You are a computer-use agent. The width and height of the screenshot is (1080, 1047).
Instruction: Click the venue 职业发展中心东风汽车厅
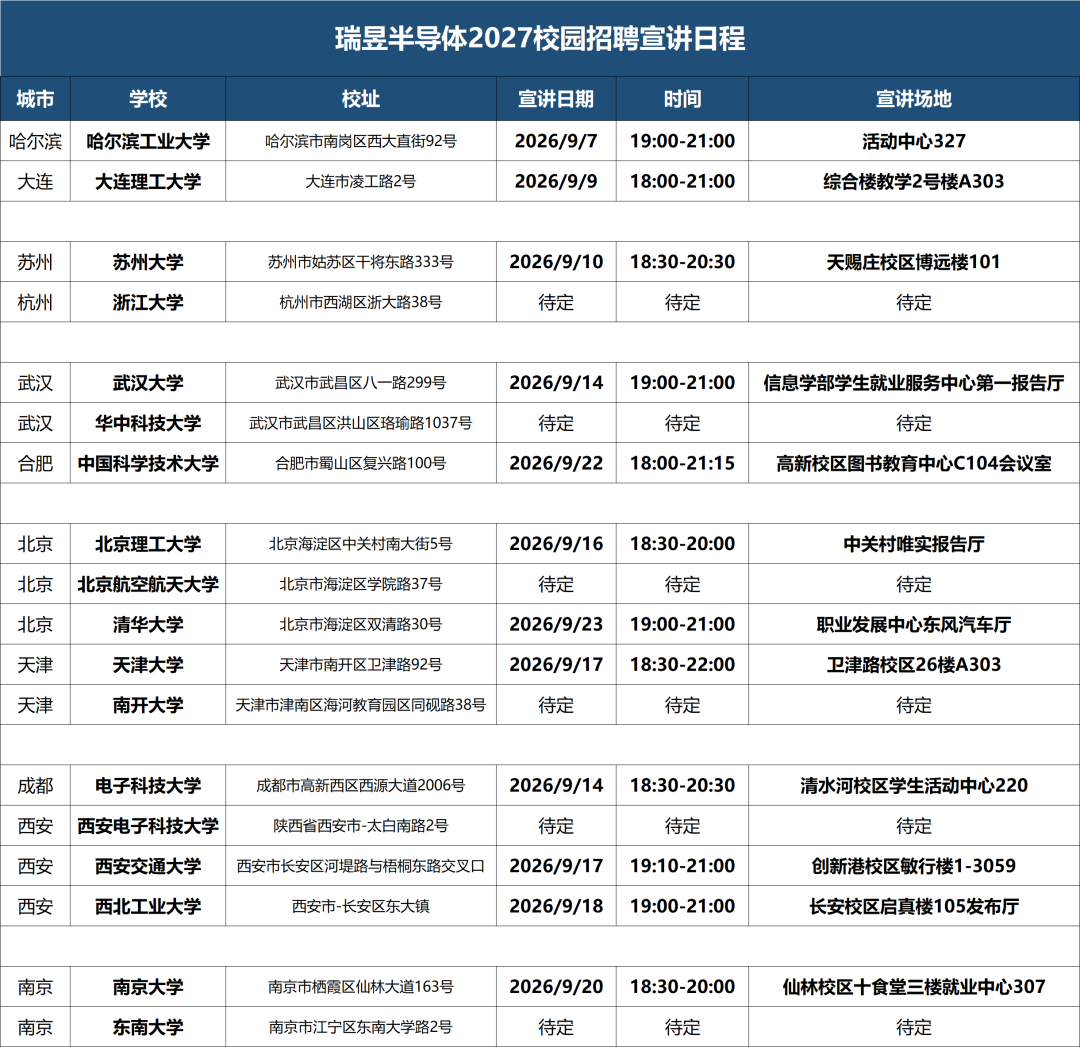[x=914, y=625]
